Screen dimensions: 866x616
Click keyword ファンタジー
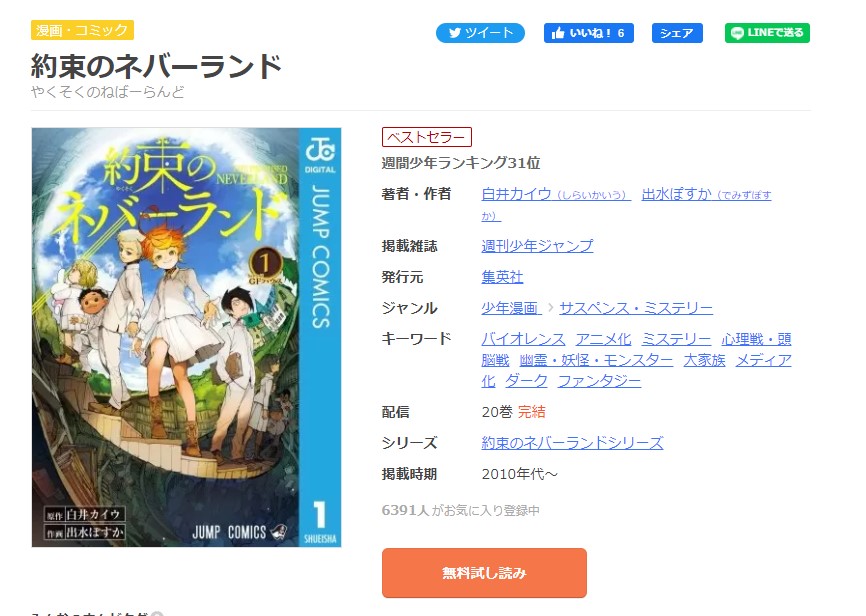(599, 381)
